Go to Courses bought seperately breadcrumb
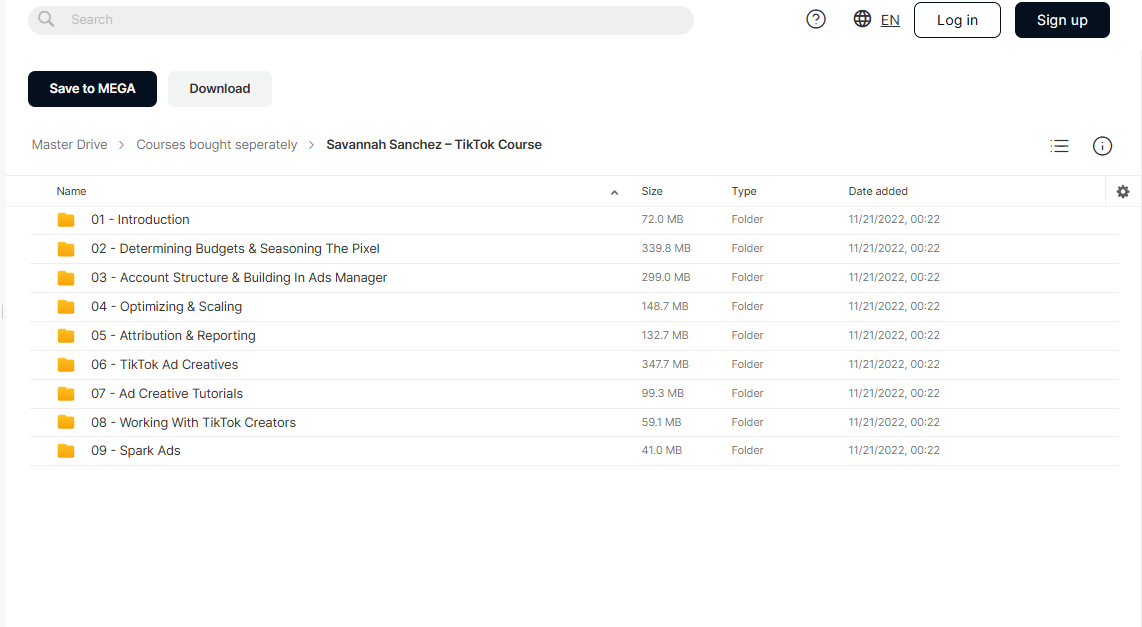 (216, 145)
